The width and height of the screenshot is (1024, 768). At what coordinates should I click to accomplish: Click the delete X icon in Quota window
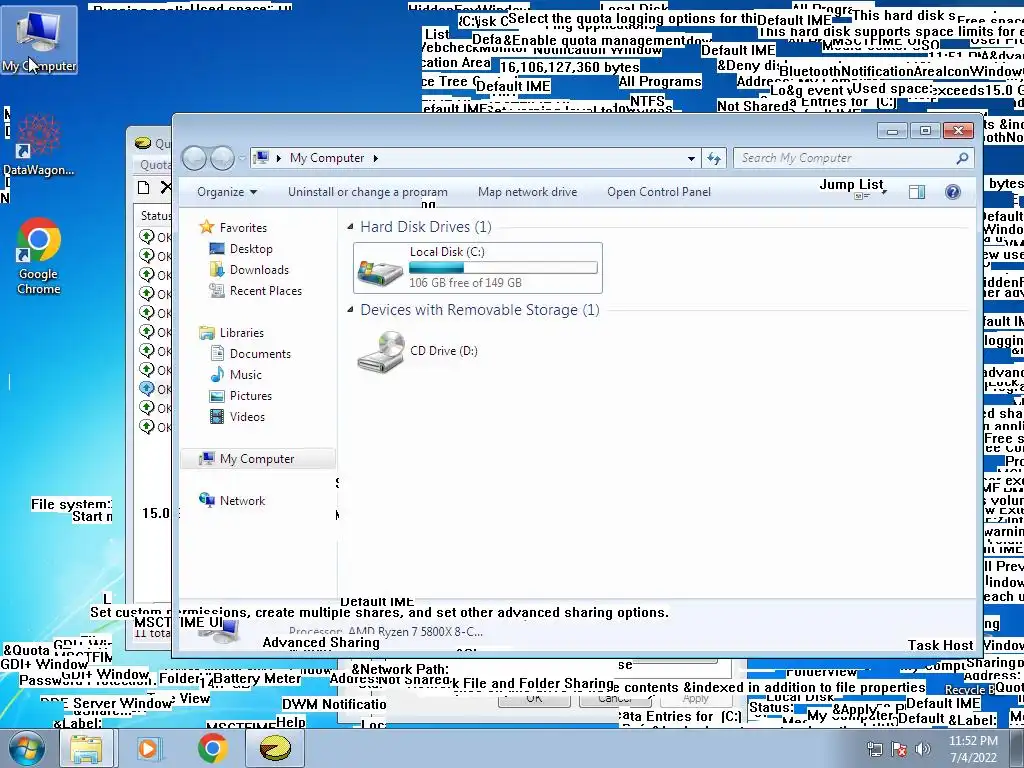point(166,188)
